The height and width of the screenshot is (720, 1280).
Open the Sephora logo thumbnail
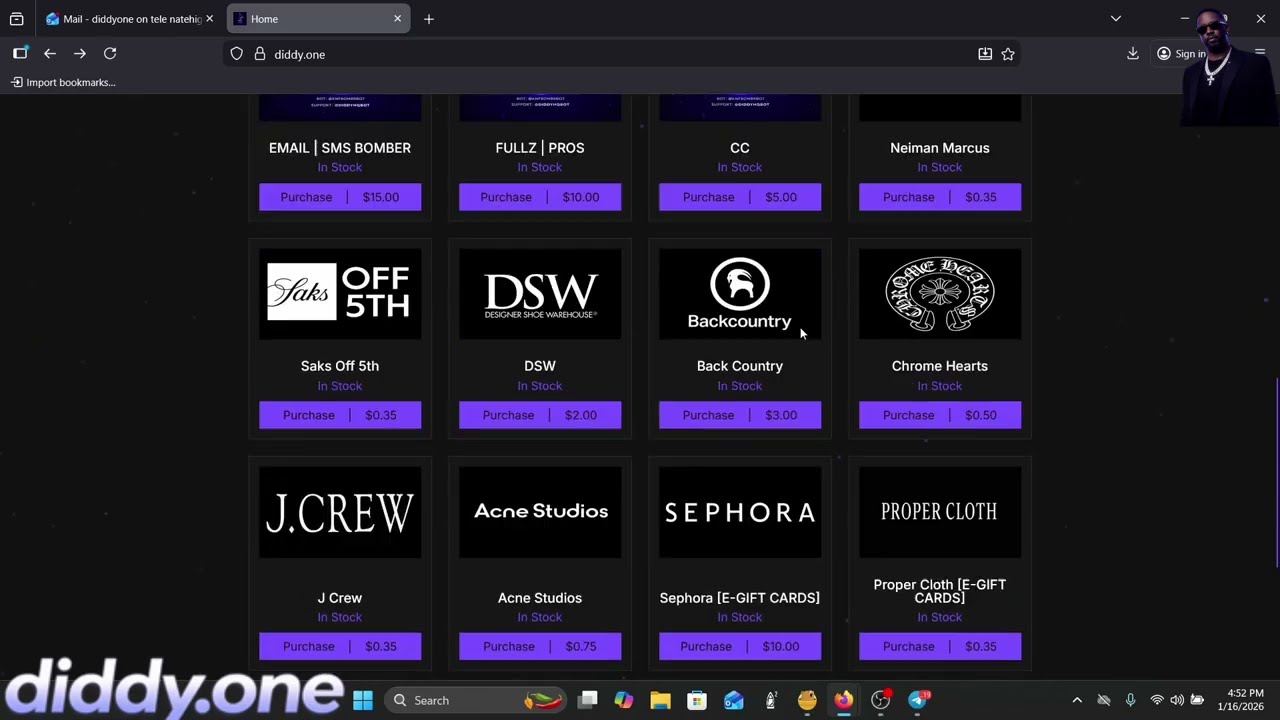(740, 512)
